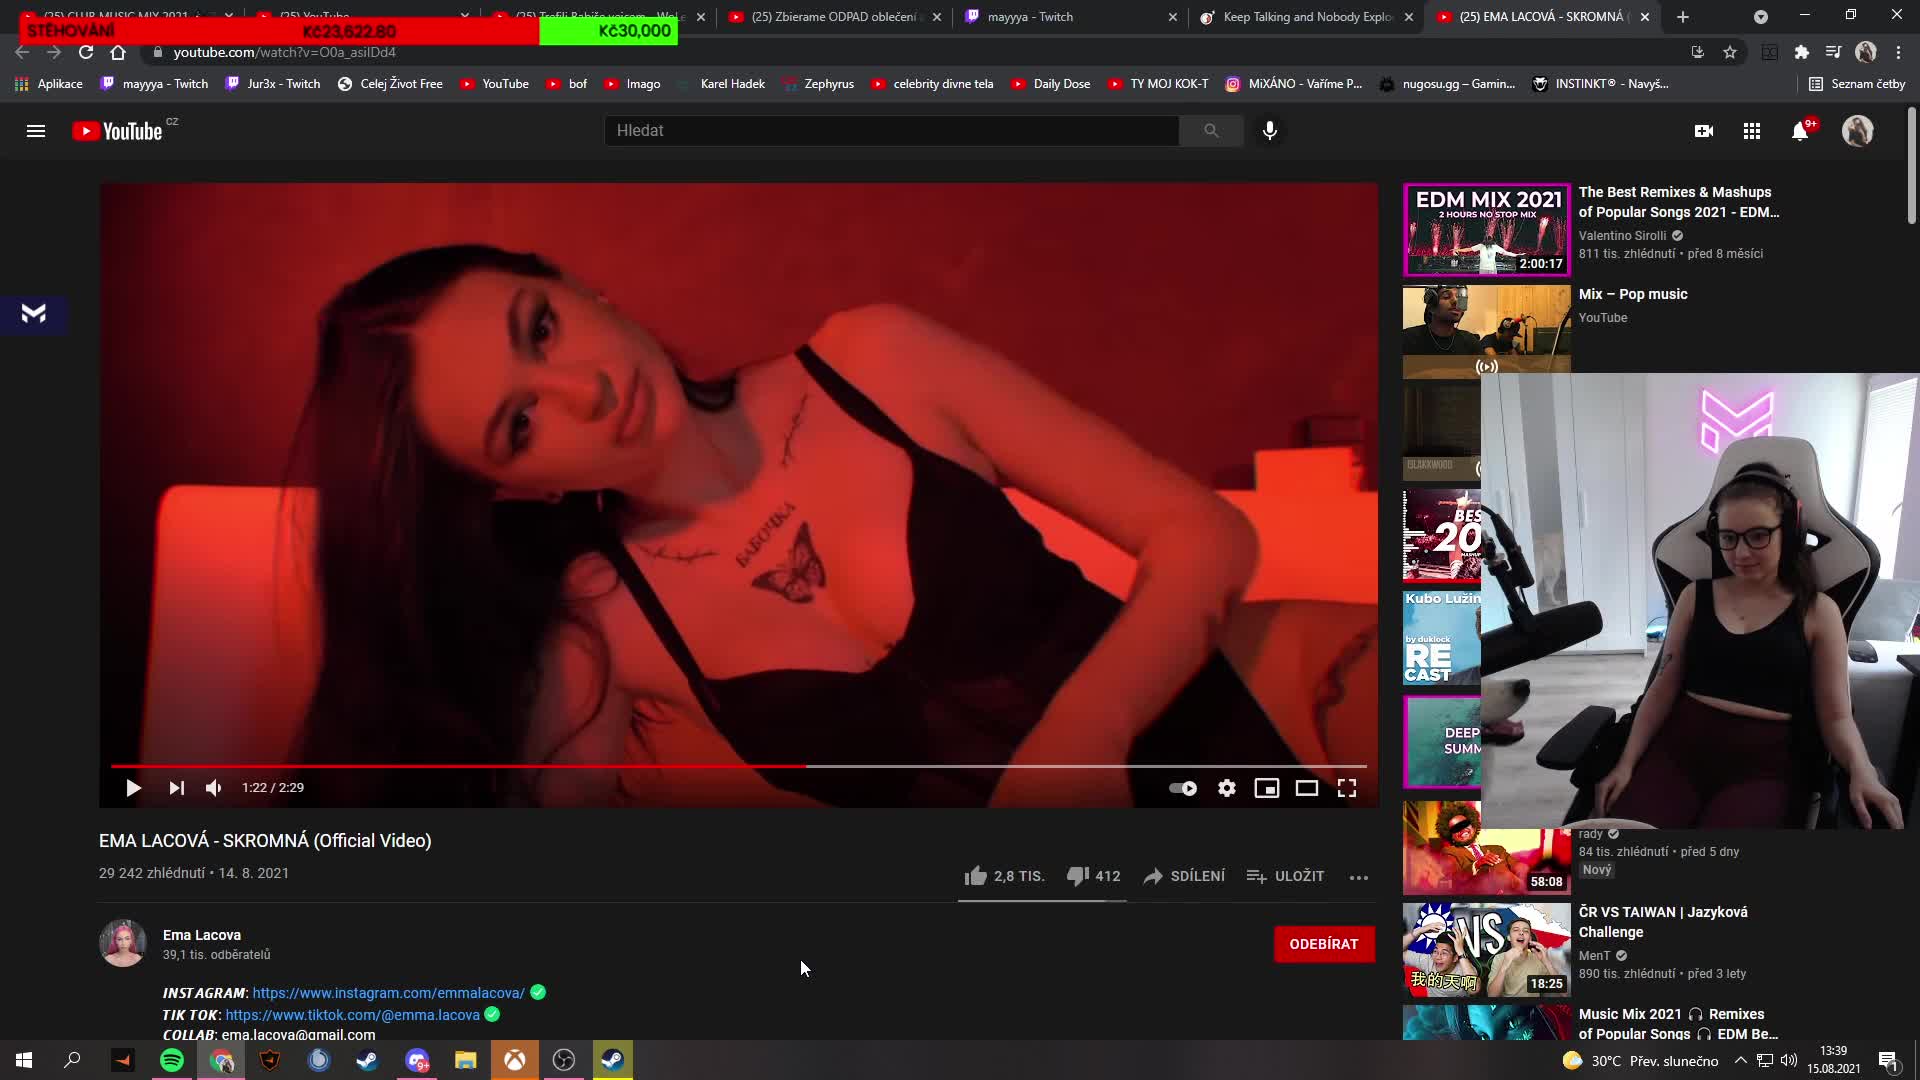Viewport: 1920px width, 1080px height.
Task: Open the notifications bell
Action: [1800, 131]
